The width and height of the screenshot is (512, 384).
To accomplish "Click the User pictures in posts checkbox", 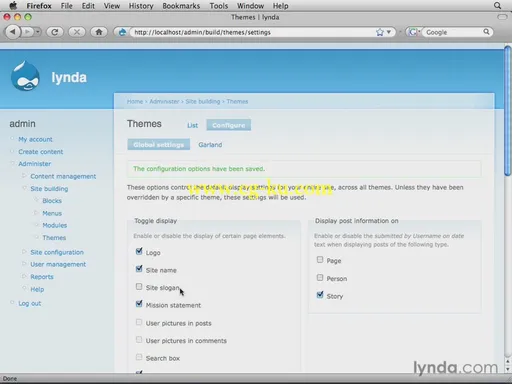I will (x=139, y=322).
